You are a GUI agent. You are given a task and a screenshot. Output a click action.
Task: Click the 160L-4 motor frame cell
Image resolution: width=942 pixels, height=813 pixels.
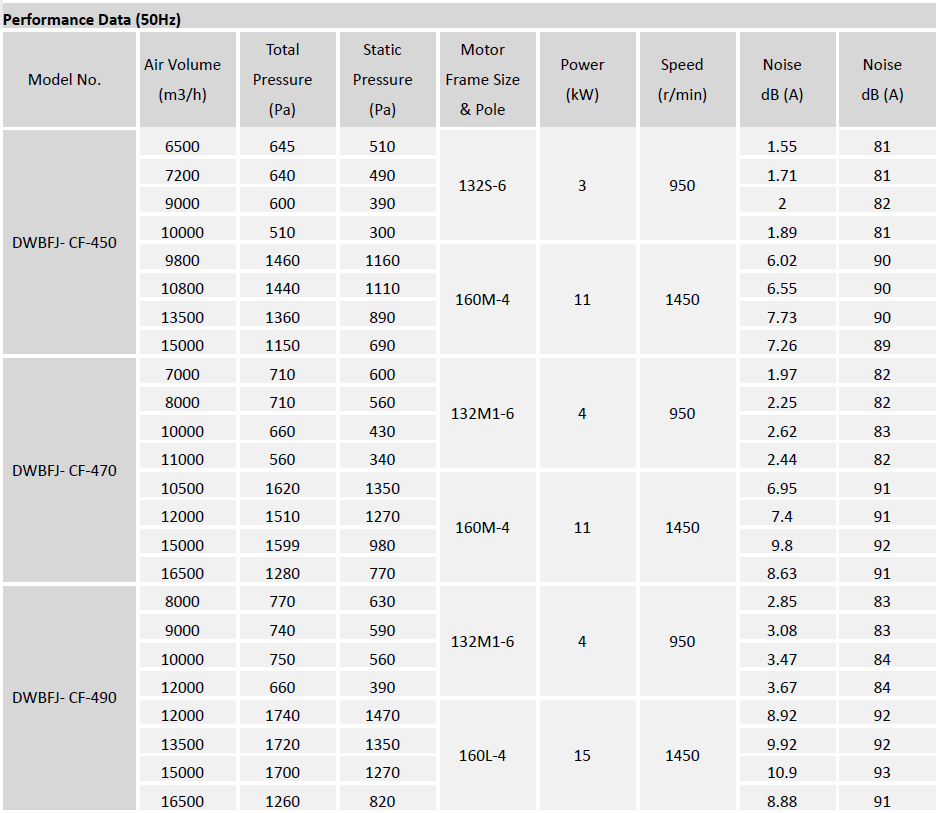pyautogui.click(x=482, y=756)
